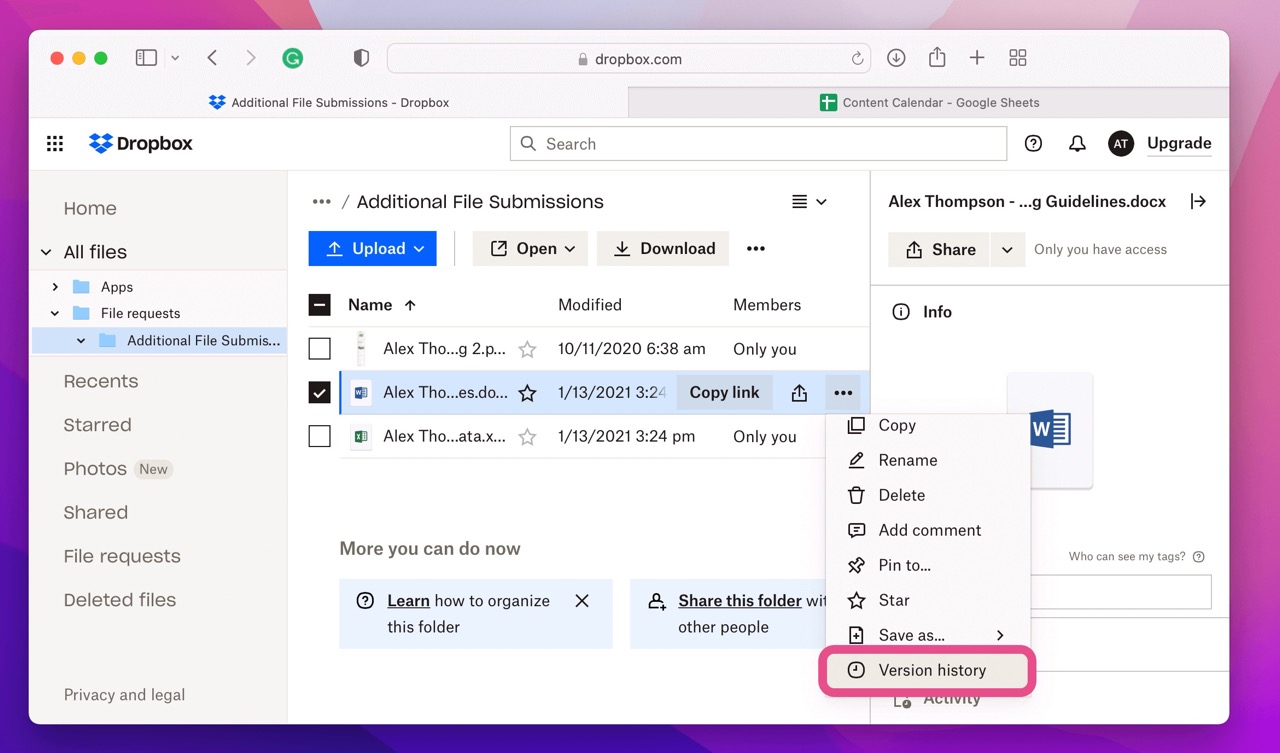
Task: Open the notifications bell
Action: (x=1077, y=144)
